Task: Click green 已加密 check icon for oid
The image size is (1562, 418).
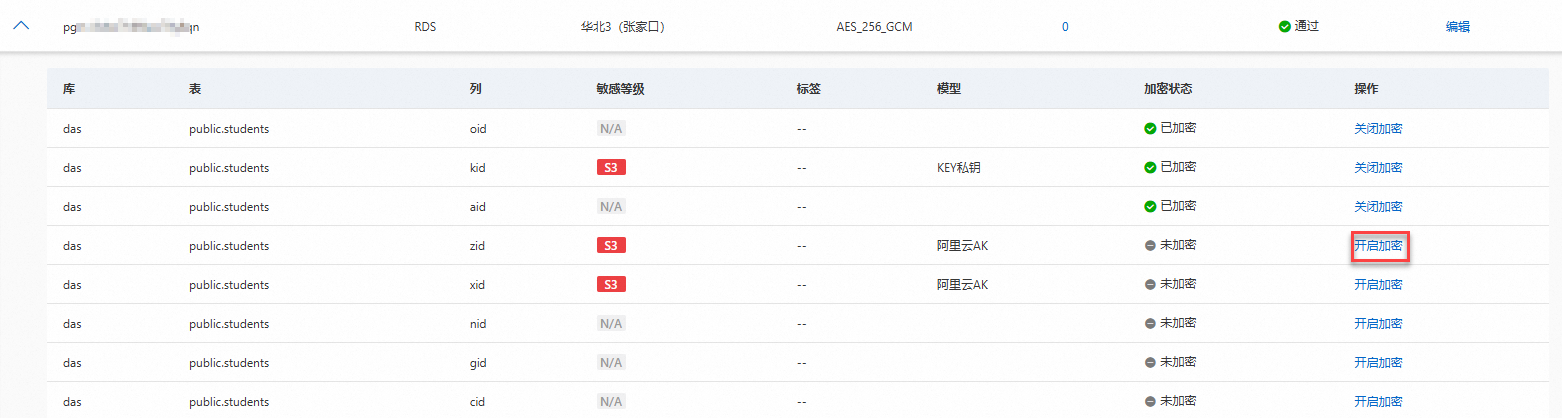Action: (1150, 128)
